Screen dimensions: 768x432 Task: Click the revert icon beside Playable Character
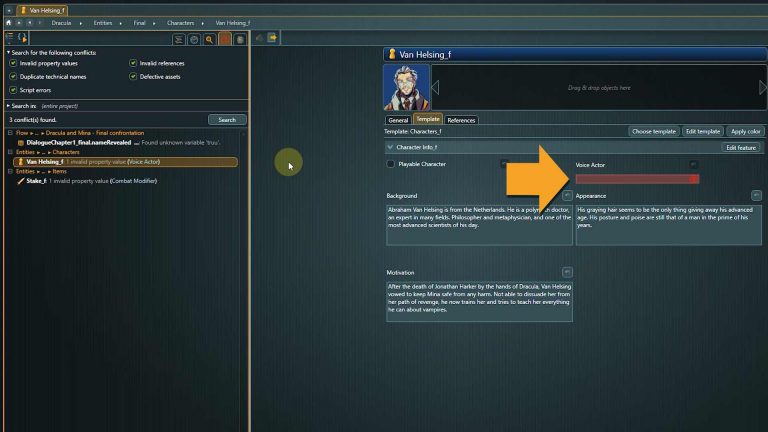(504, 164)
